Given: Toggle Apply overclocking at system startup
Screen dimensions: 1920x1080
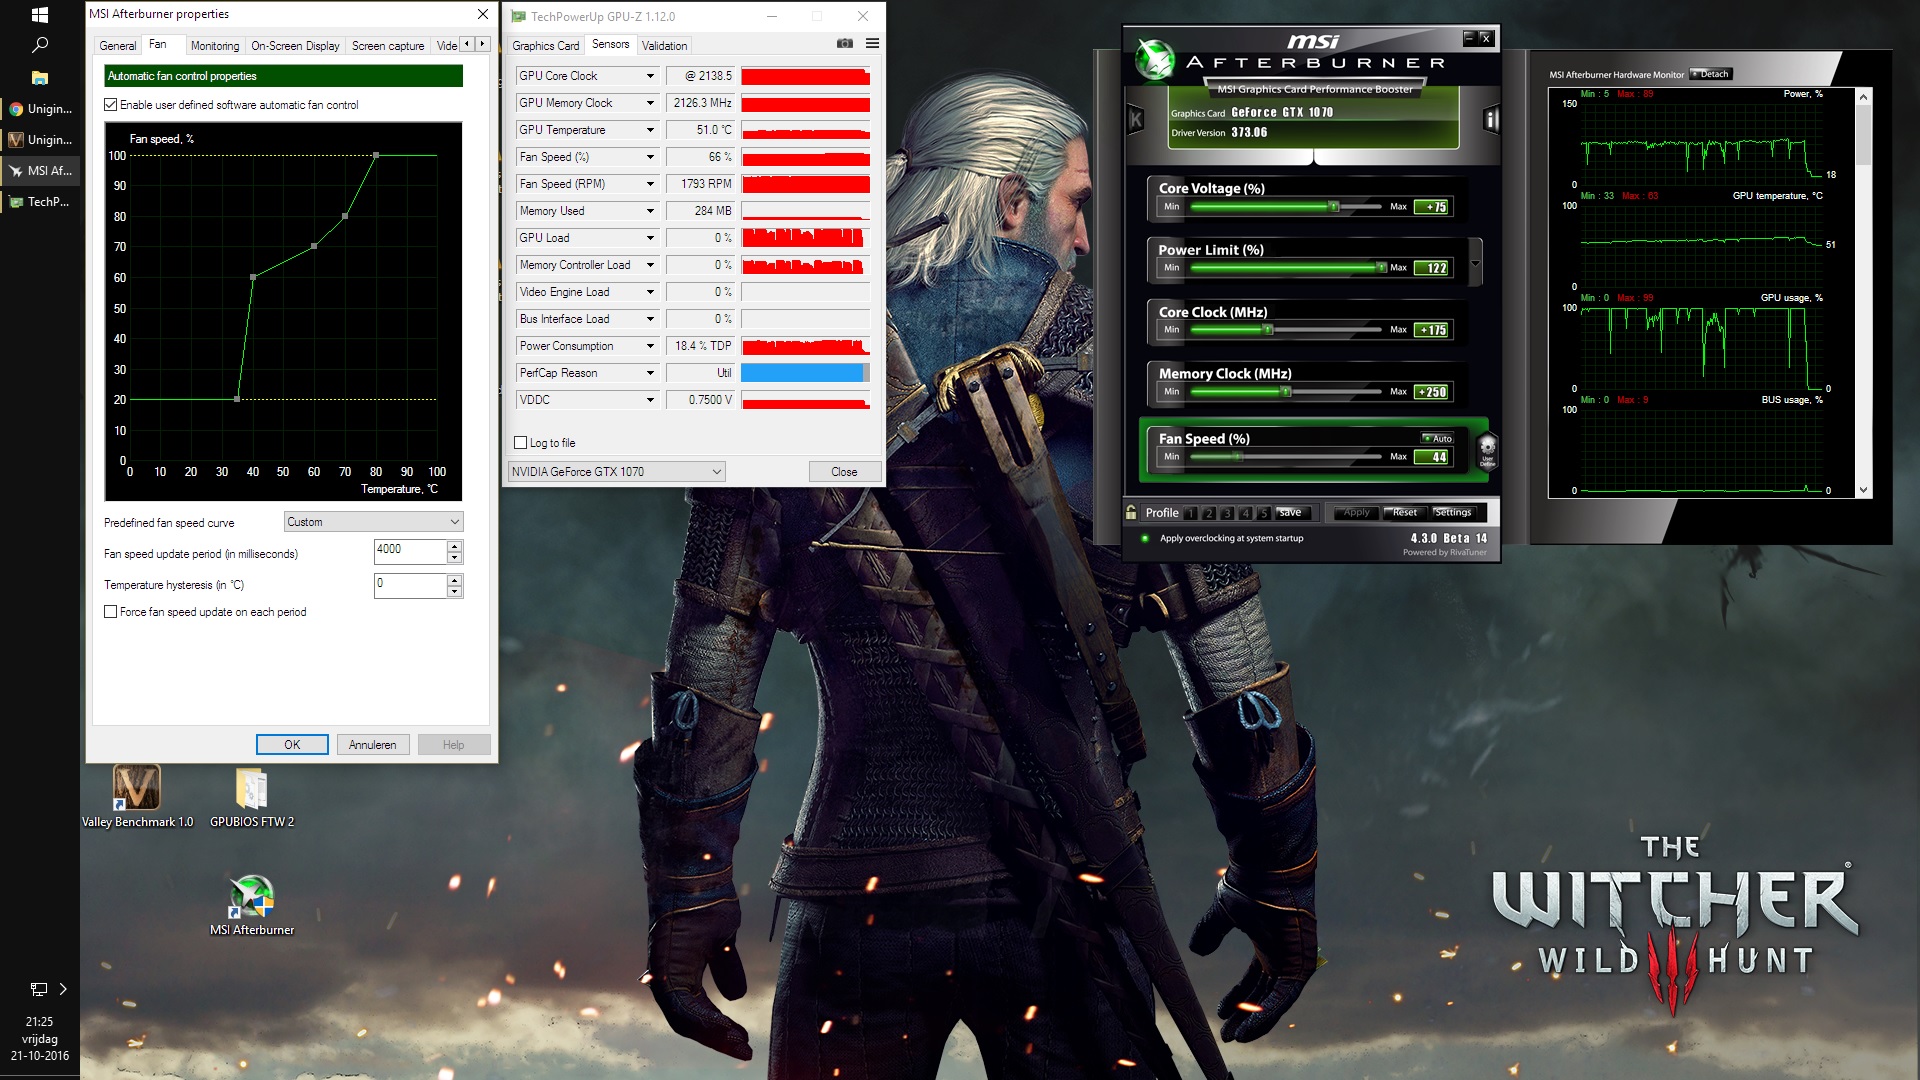Looking at the screenshot, I should [x=1145, y=538].
